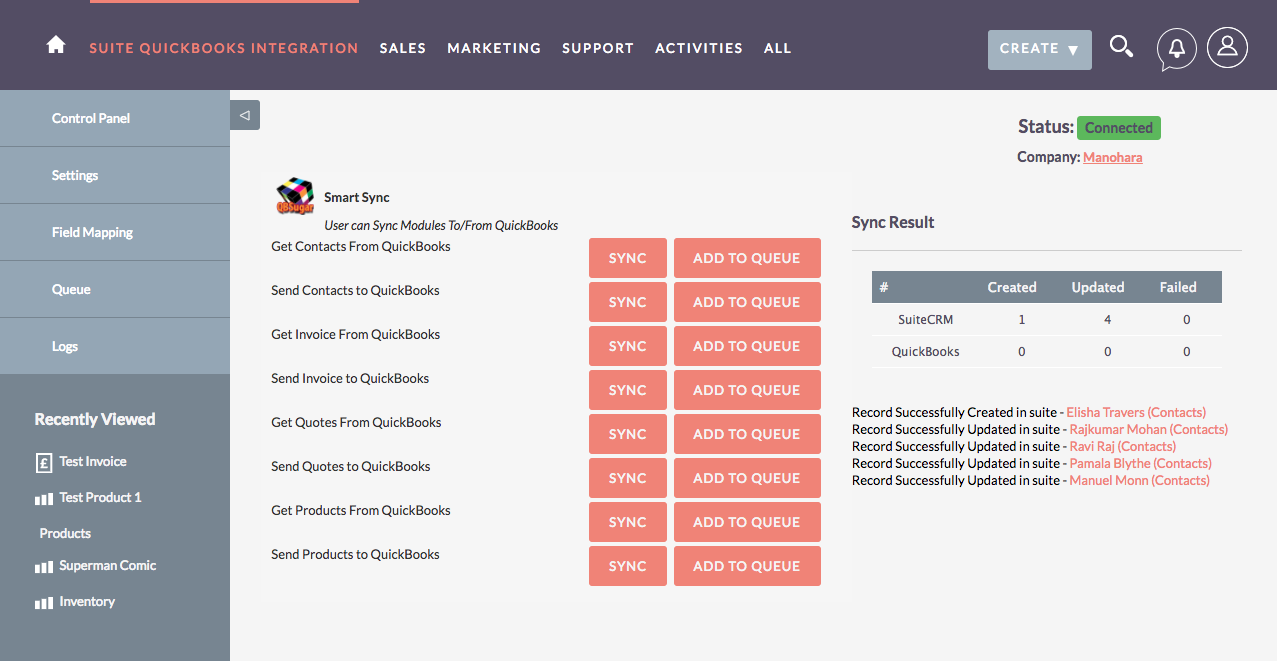Open notifications bell icon

[1177, 48]
